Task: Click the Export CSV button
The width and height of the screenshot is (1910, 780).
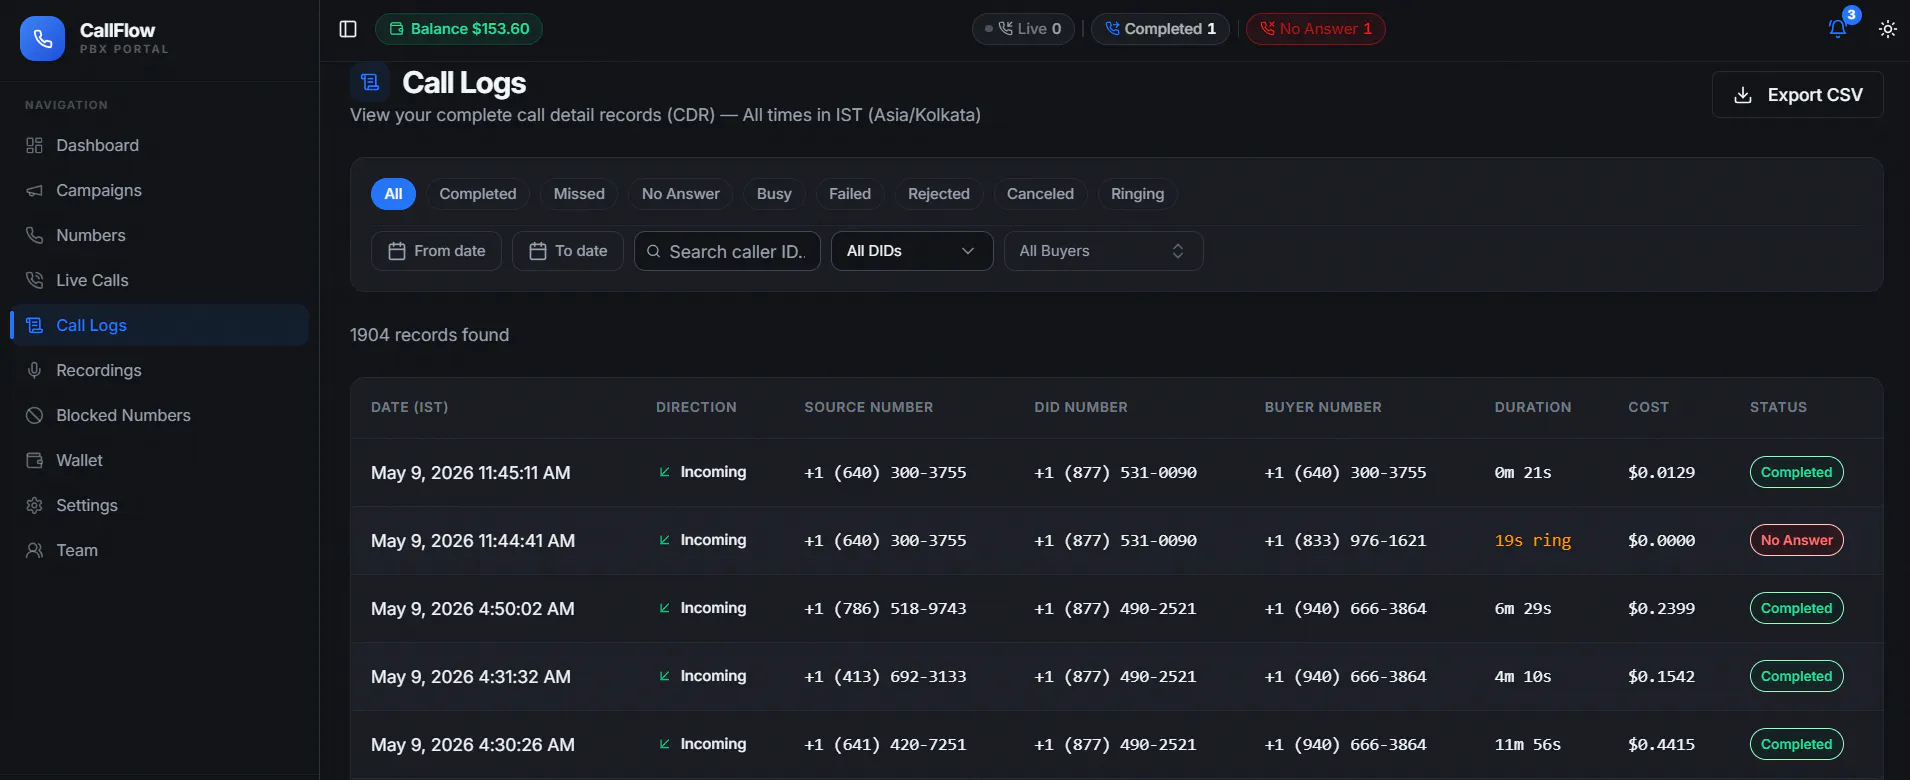Action: click(1798, 95)
